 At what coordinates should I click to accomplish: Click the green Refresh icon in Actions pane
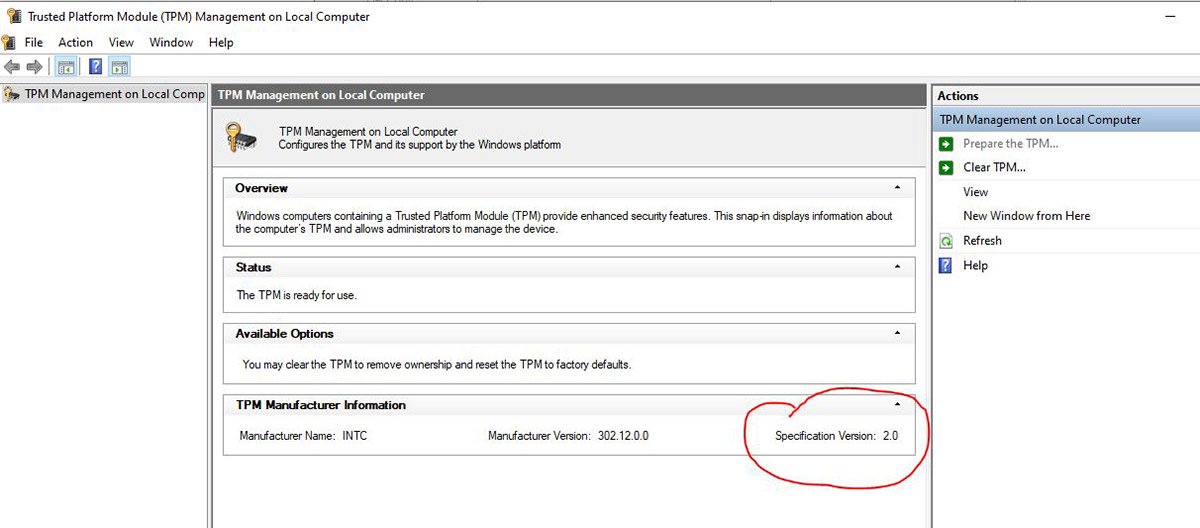pyautogui.click(x=946, y=241)
